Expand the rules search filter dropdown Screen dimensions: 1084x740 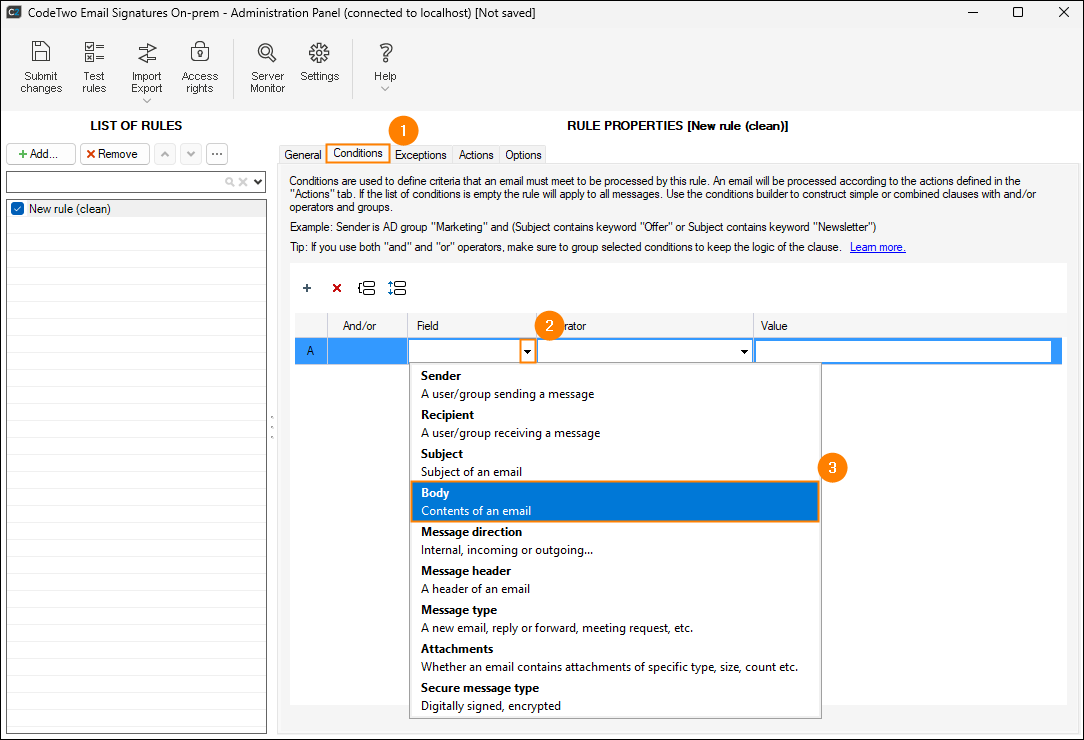point(259,182)
